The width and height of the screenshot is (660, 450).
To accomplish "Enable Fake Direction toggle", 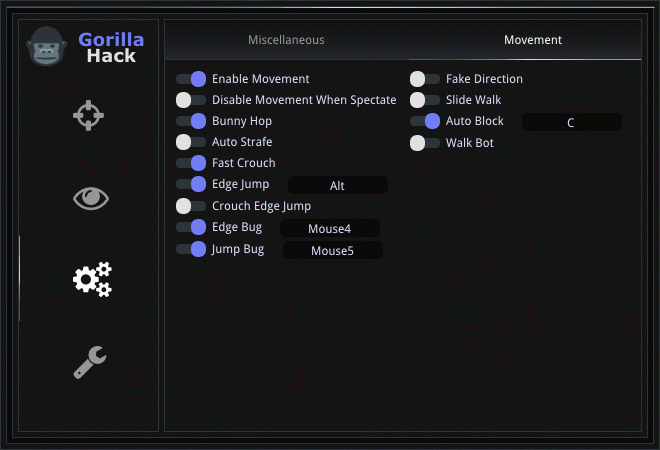I will [x=425, y=79].
